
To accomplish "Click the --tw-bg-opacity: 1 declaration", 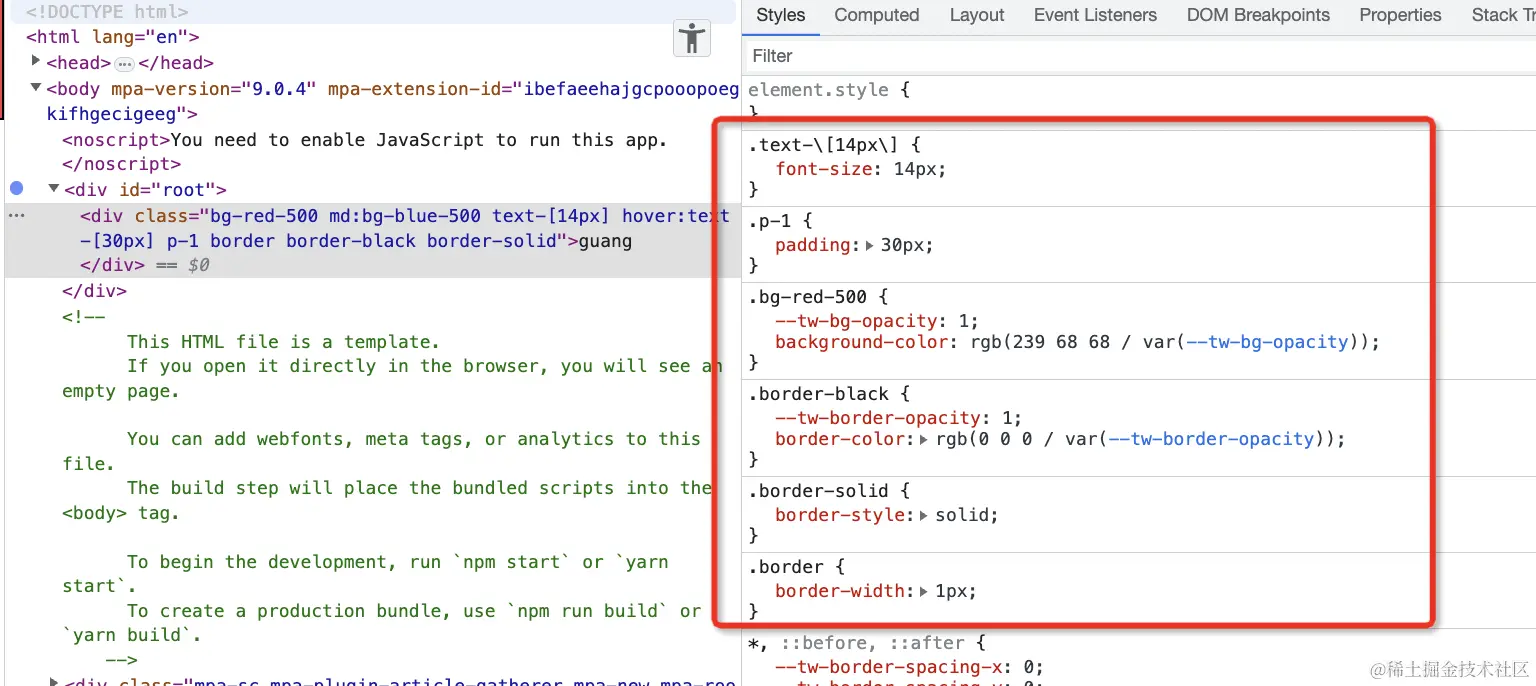I will (877, 321).
